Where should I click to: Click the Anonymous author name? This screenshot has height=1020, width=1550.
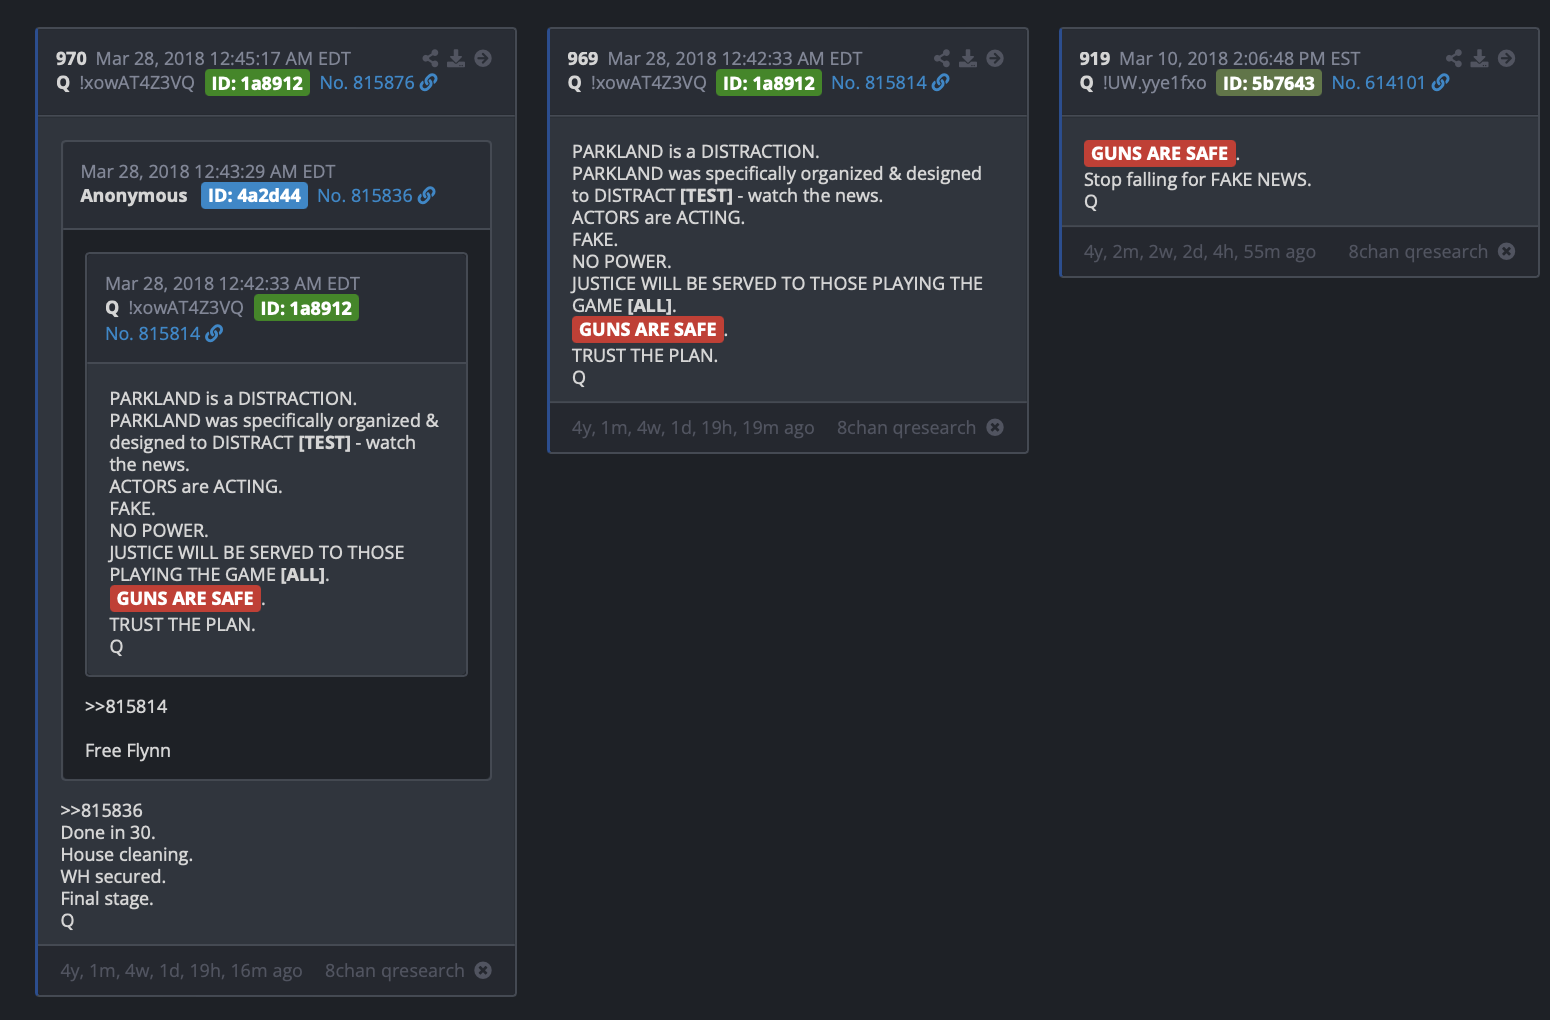click(134, 196)
